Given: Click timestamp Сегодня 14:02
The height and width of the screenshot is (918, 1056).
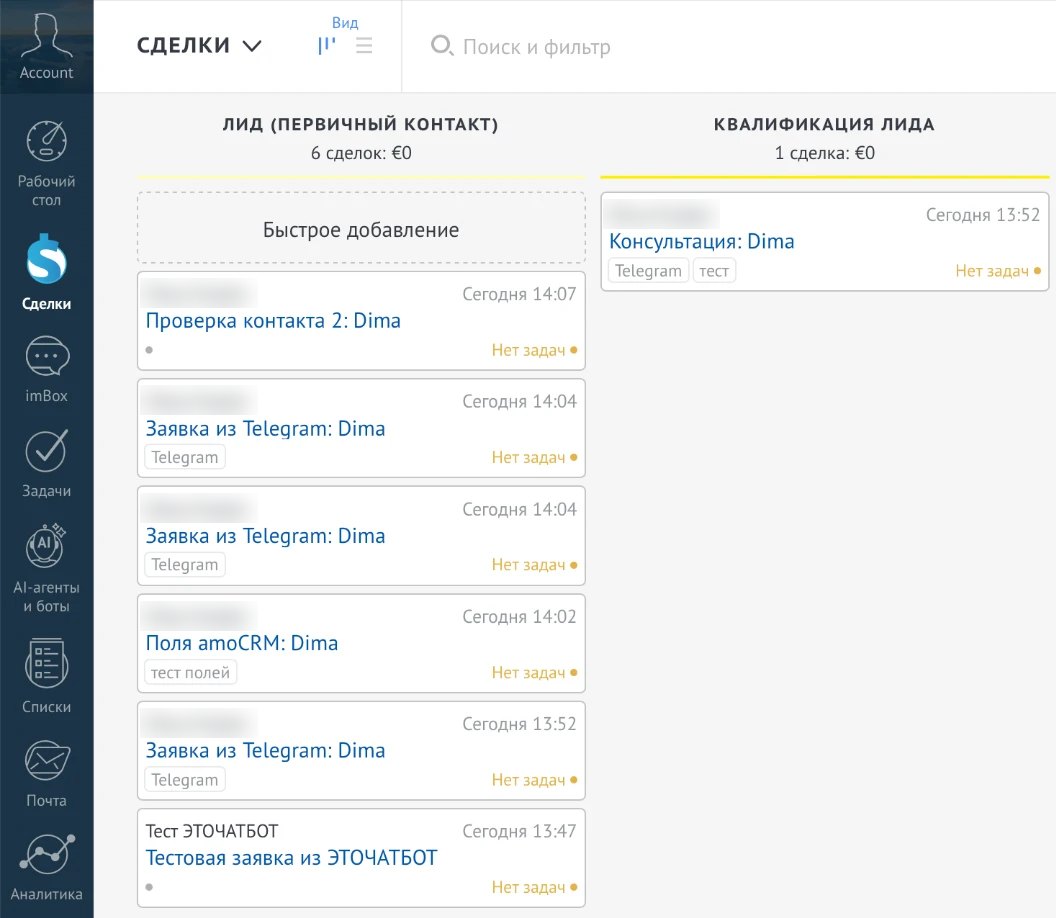Looking at the screenshot, I should pos(519,616).
